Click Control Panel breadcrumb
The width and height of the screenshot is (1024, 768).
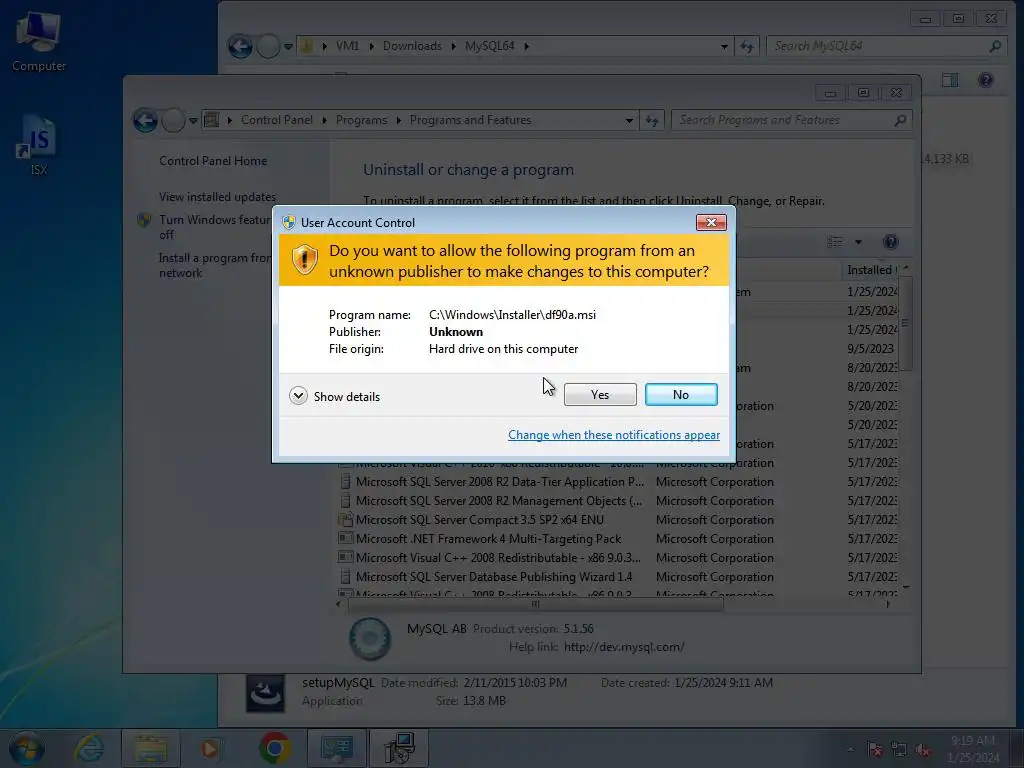coord(276,120)
